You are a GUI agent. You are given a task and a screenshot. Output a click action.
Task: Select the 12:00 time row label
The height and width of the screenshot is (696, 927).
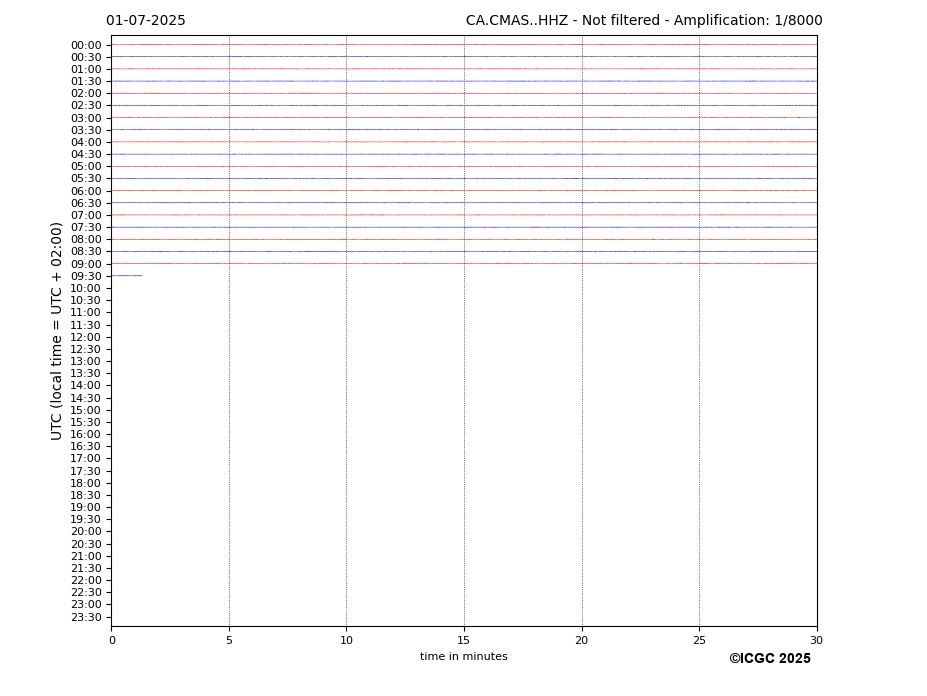86,337
